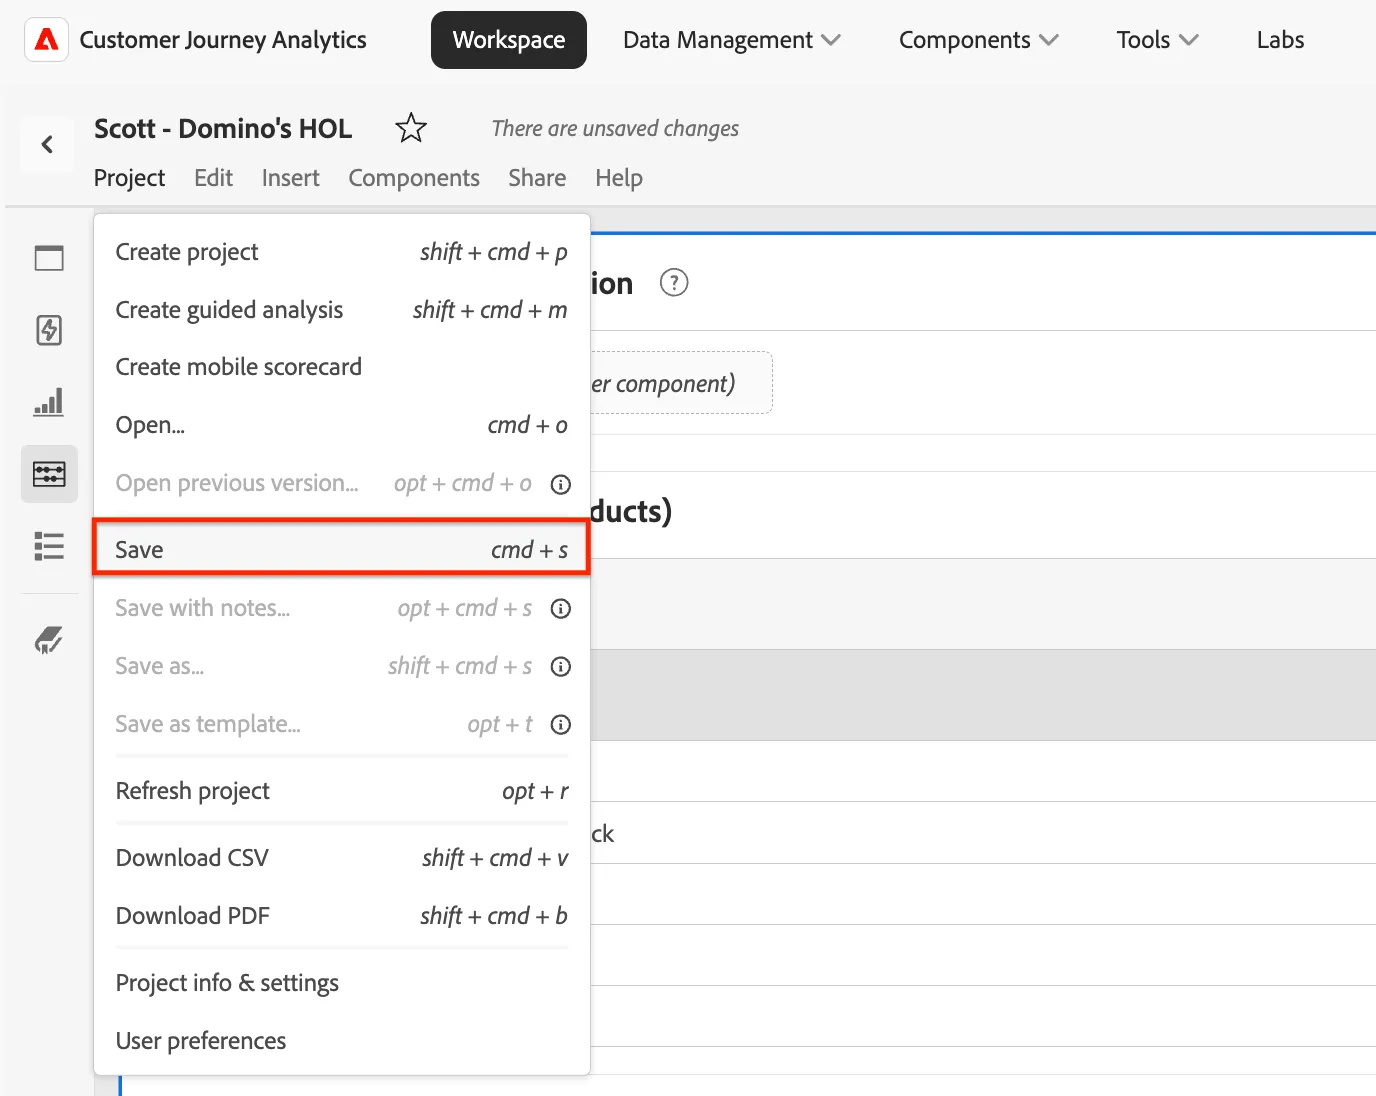Choose Download CSV
The width and height of the screenshot is (1376, 1096).
tap(342, 858)
